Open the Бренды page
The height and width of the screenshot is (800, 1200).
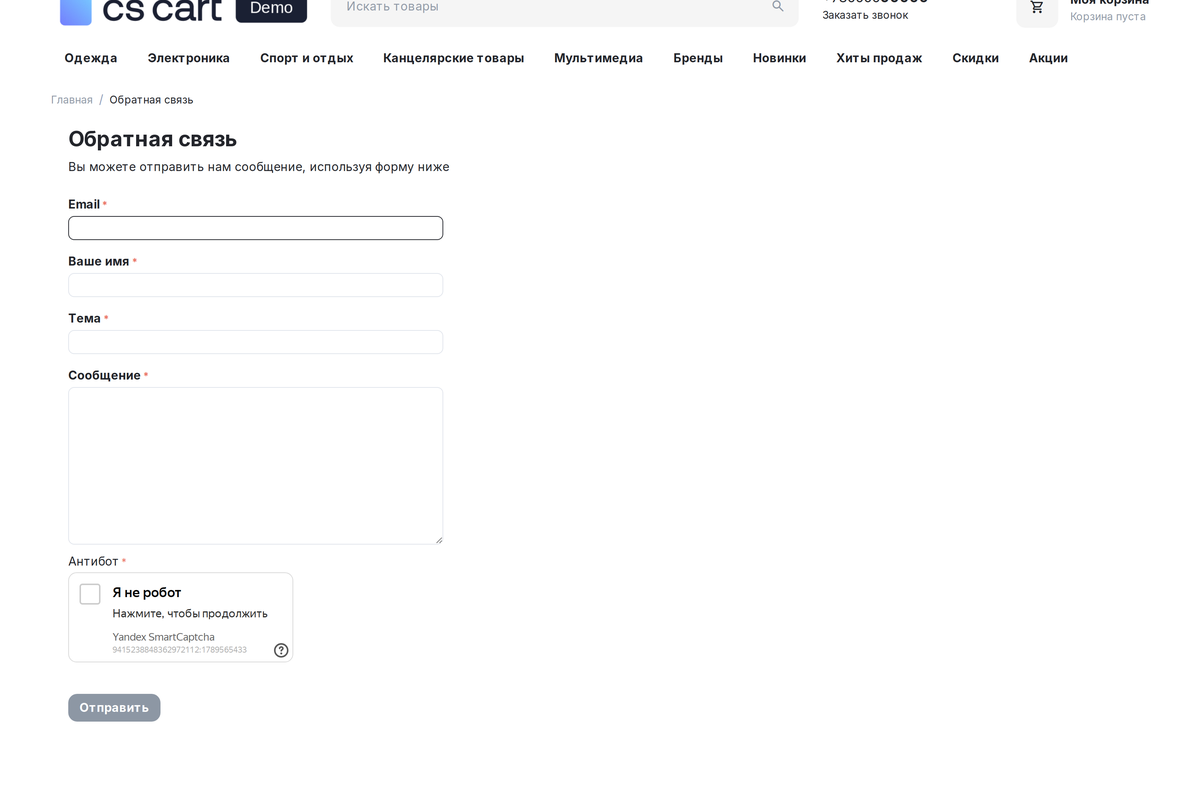click(x=698, y=58)
